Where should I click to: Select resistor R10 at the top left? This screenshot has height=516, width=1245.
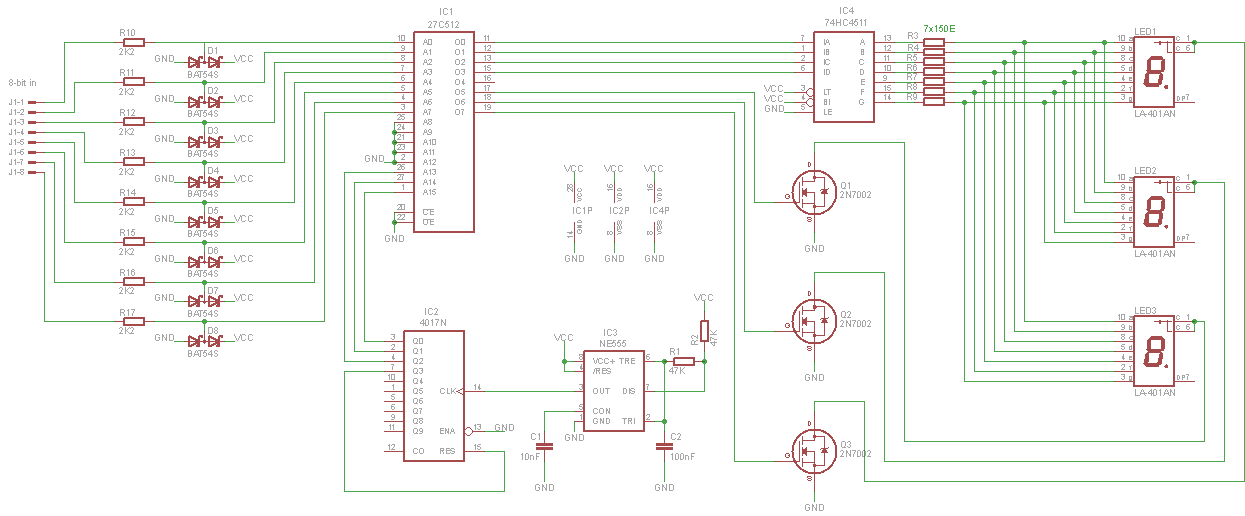[x=133, y=43]
